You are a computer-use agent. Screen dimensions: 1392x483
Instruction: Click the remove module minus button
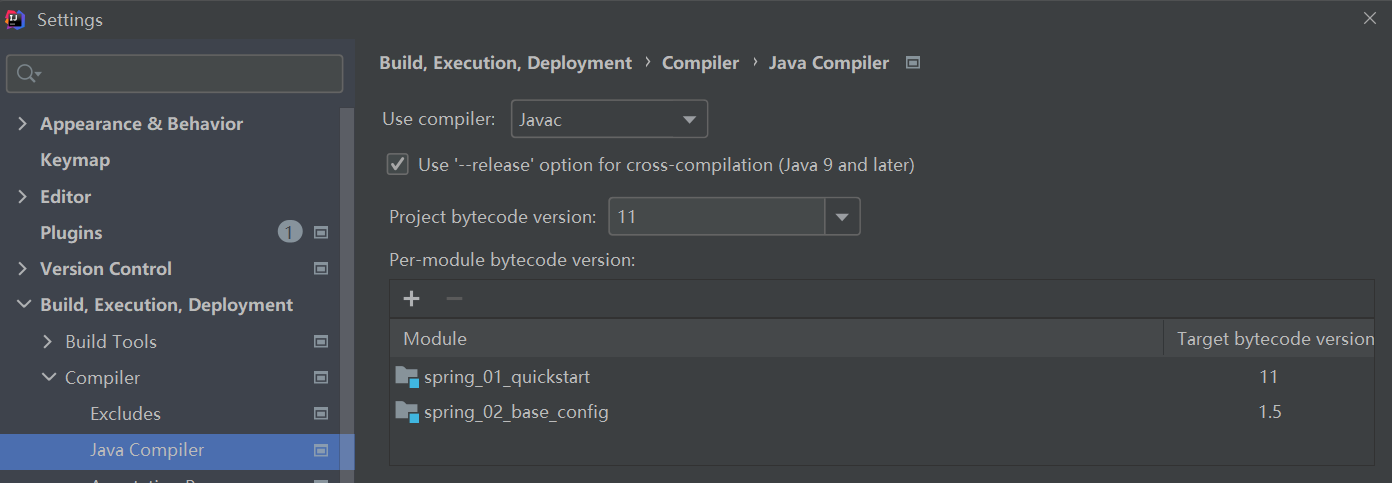click(x=454, y=298)
